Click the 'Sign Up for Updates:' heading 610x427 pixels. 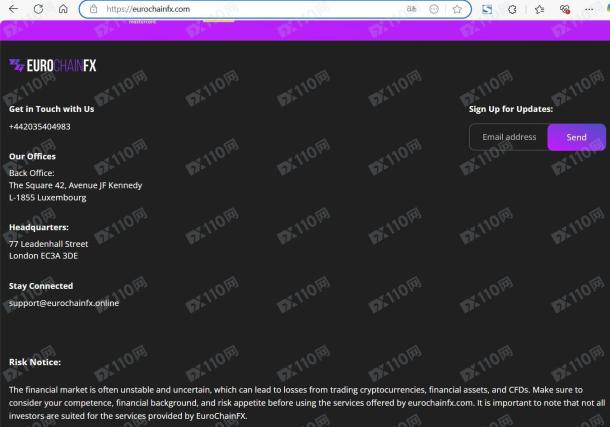pos(511,109)
